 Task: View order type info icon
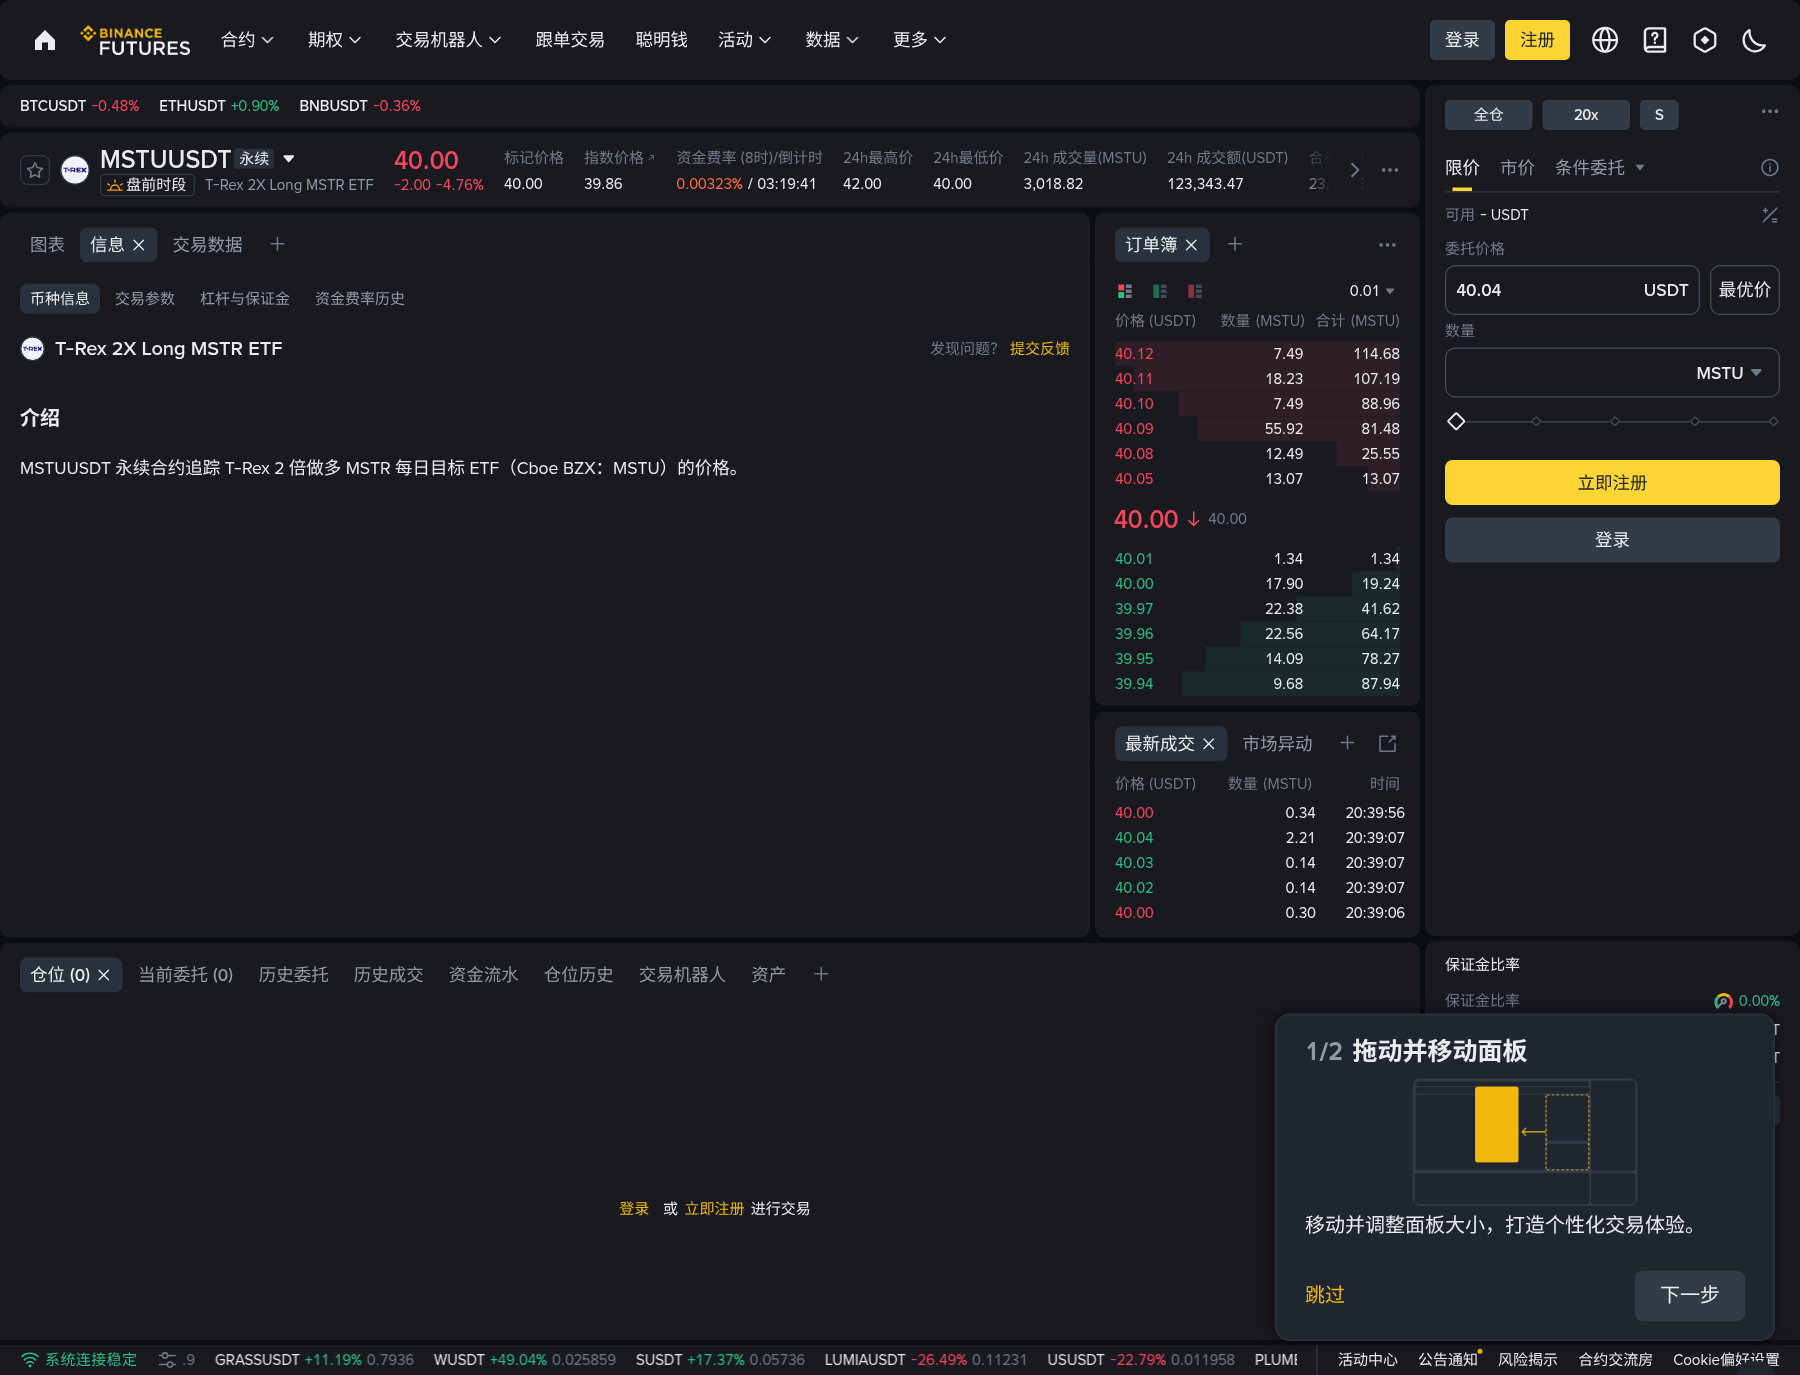(x=1770, y=167)
